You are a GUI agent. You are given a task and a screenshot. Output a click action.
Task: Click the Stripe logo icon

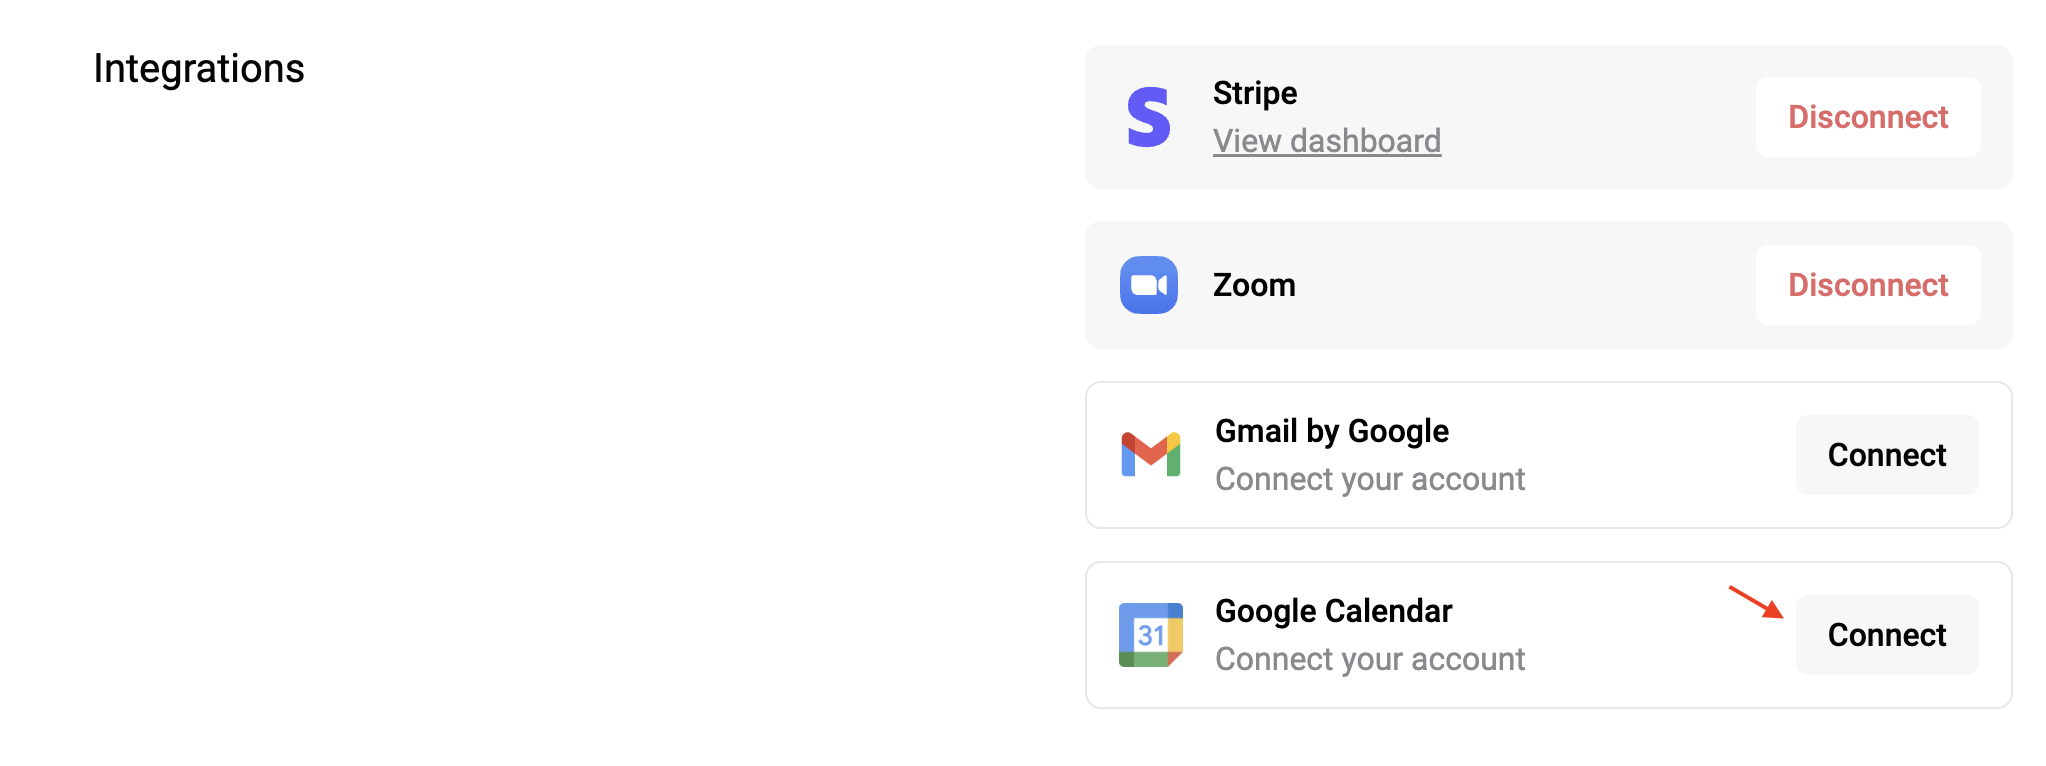pyautogui.click(x=1148, y=117)
